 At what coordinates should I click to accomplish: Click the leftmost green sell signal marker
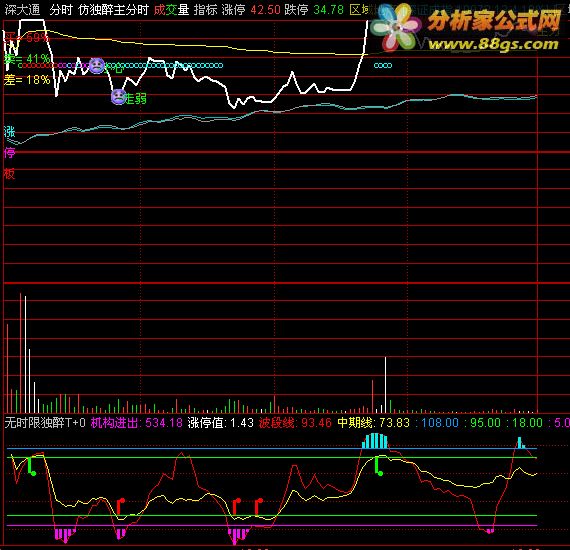point(32,467)
